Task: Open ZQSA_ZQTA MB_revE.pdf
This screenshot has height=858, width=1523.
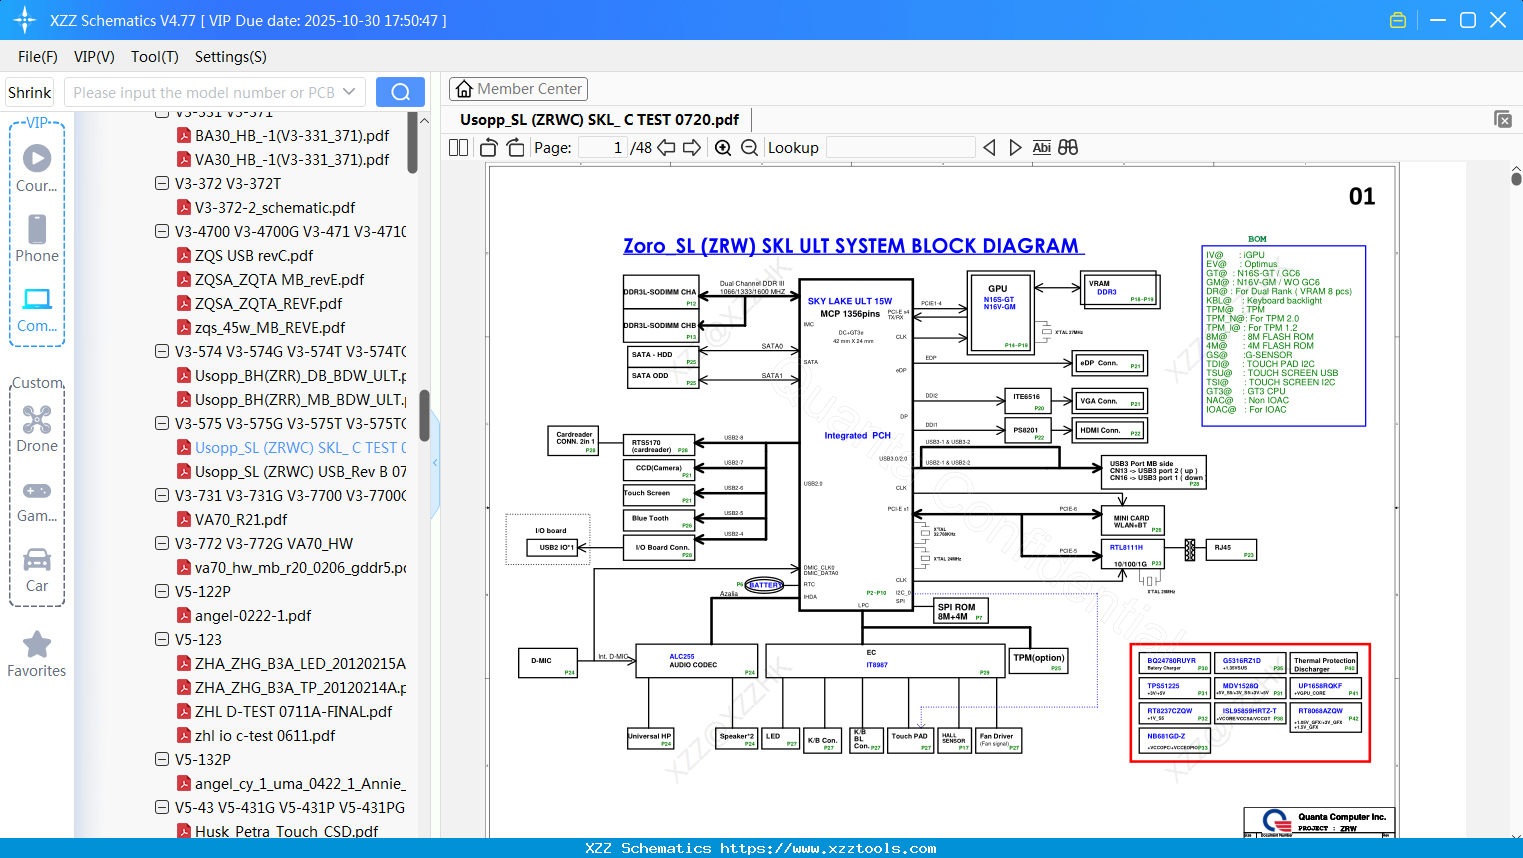Action: pyautogui.click(x=279, y=280)
